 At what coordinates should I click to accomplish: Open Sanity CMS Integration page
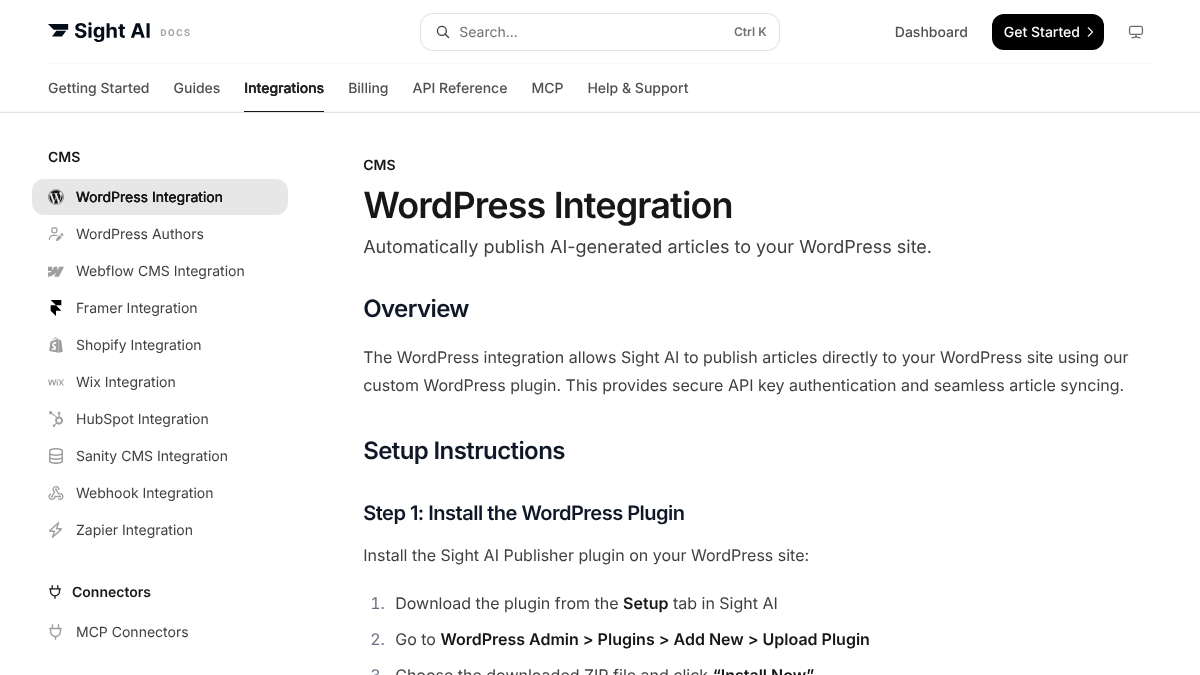160,456
